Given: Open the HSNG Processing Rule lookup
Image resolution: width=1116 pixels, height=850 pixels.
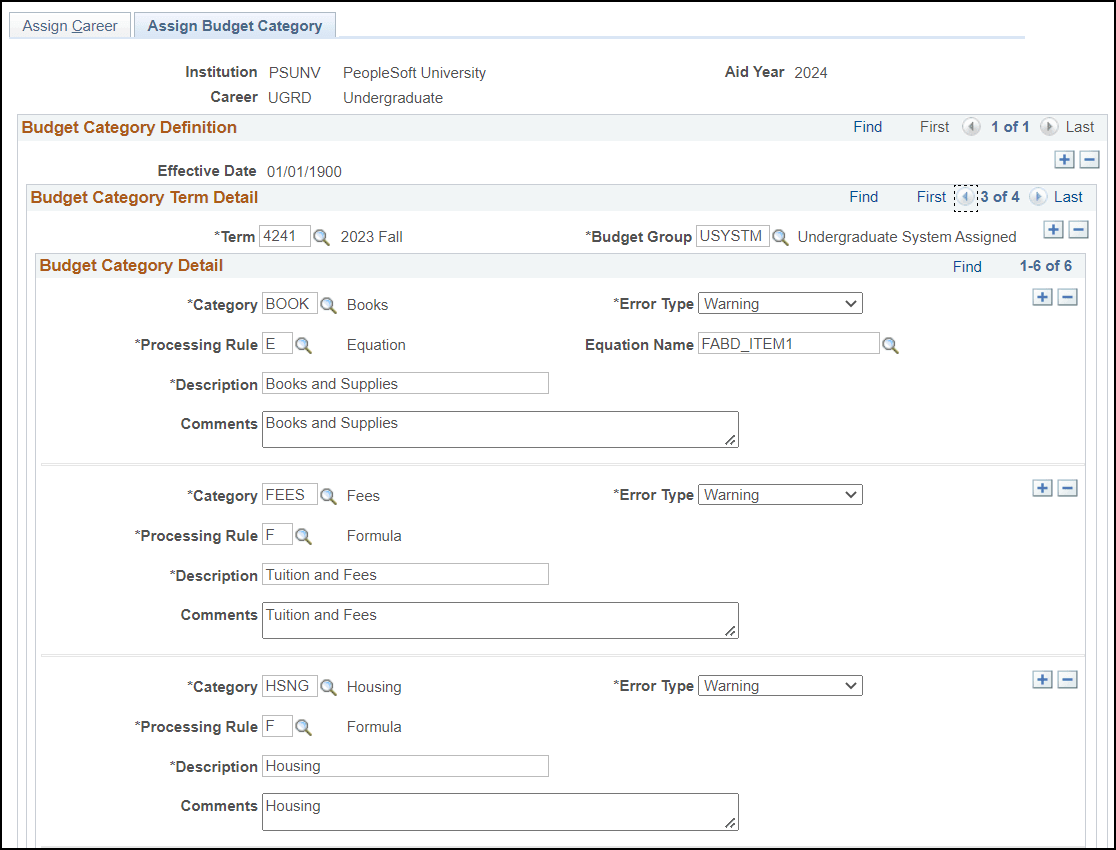Looking at the screenshot, I should [x=306, y=726].
